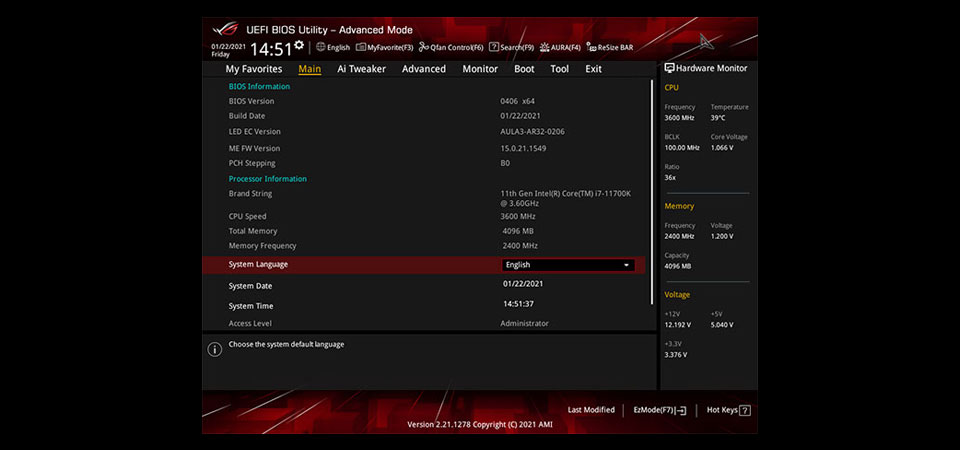The height and width of the screenshot is (450, 960).
Task: Click the English language label in toolbar
Action: [x=339, y=47]
